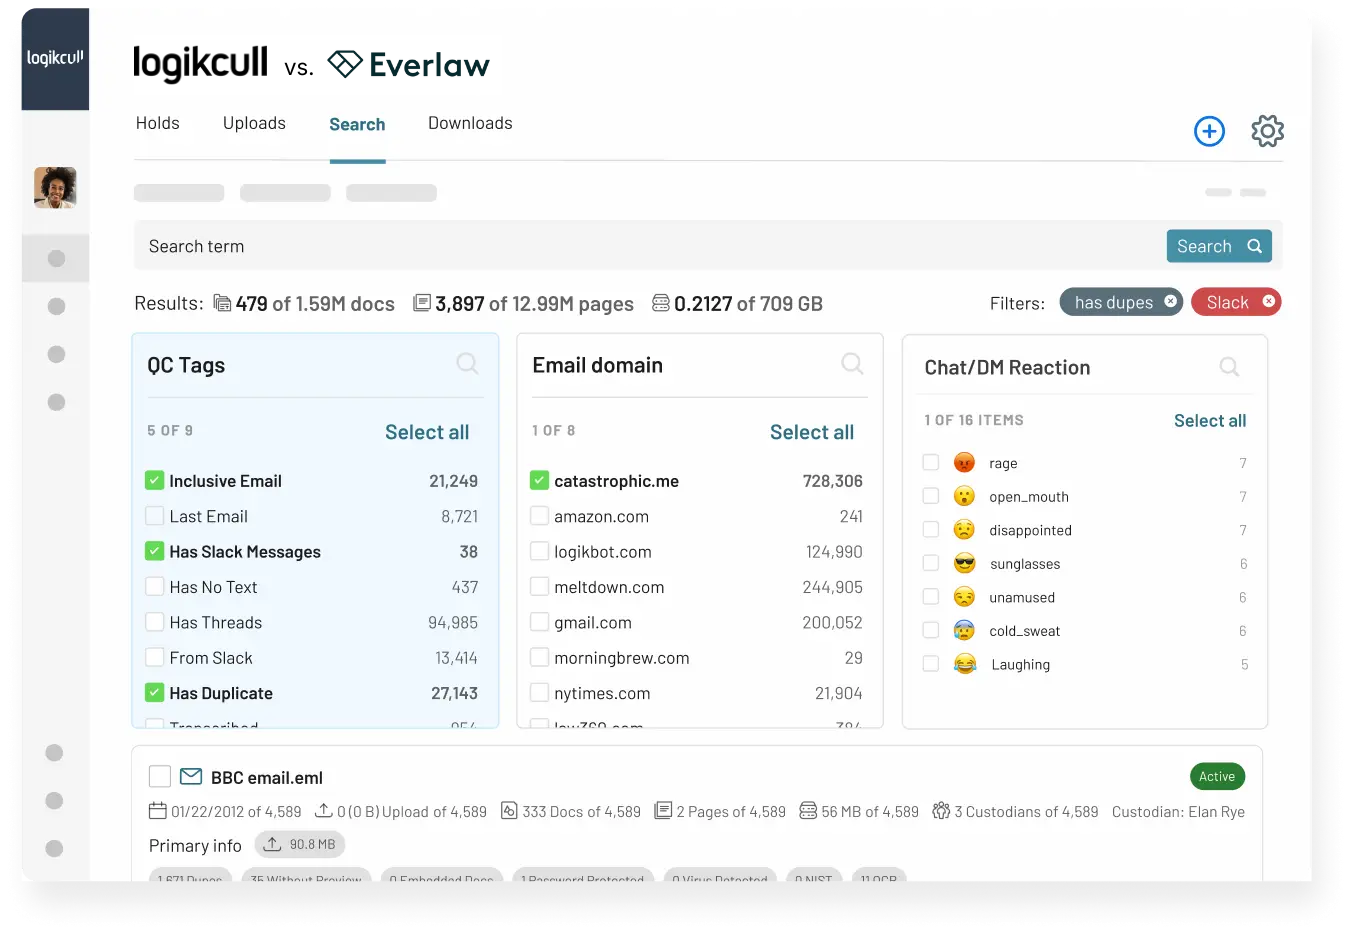Open the user profile avatar
The height and width of the screenshot is (934, 1351).
pos(55,187)
